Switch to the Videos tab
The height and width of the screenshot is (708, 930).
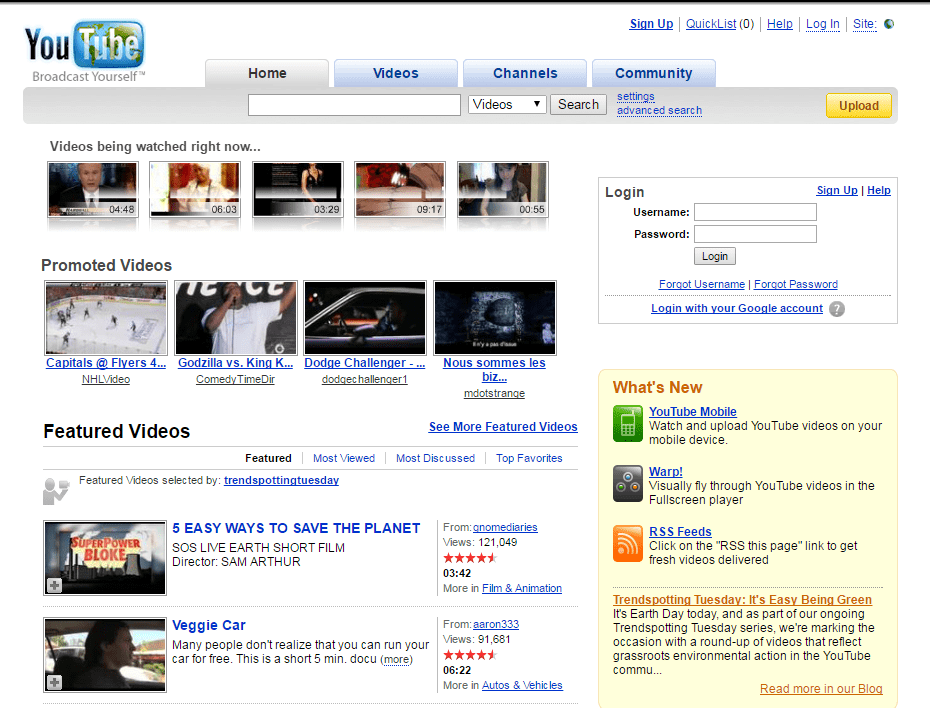[396, 73]
